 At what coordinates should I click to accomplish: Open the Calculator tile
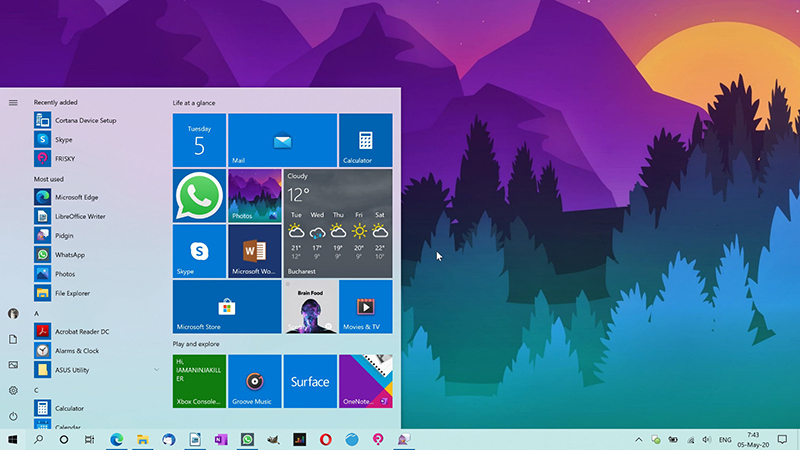coord(365,140)
